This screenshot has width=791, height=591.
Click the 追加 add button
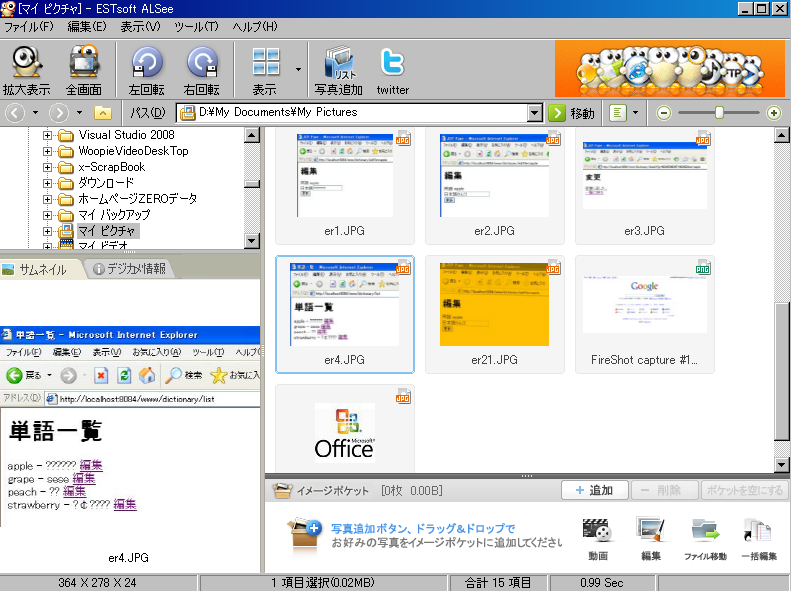(x=595, y=490)
